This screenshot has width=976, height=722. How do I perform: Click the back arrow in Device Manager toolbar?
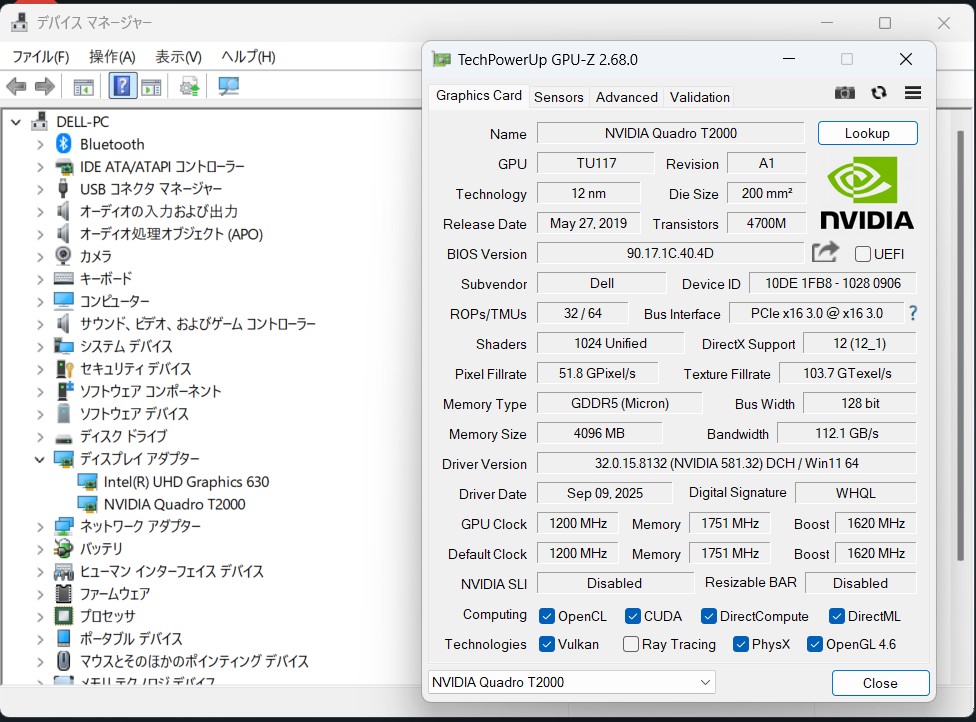pos(17,87)
